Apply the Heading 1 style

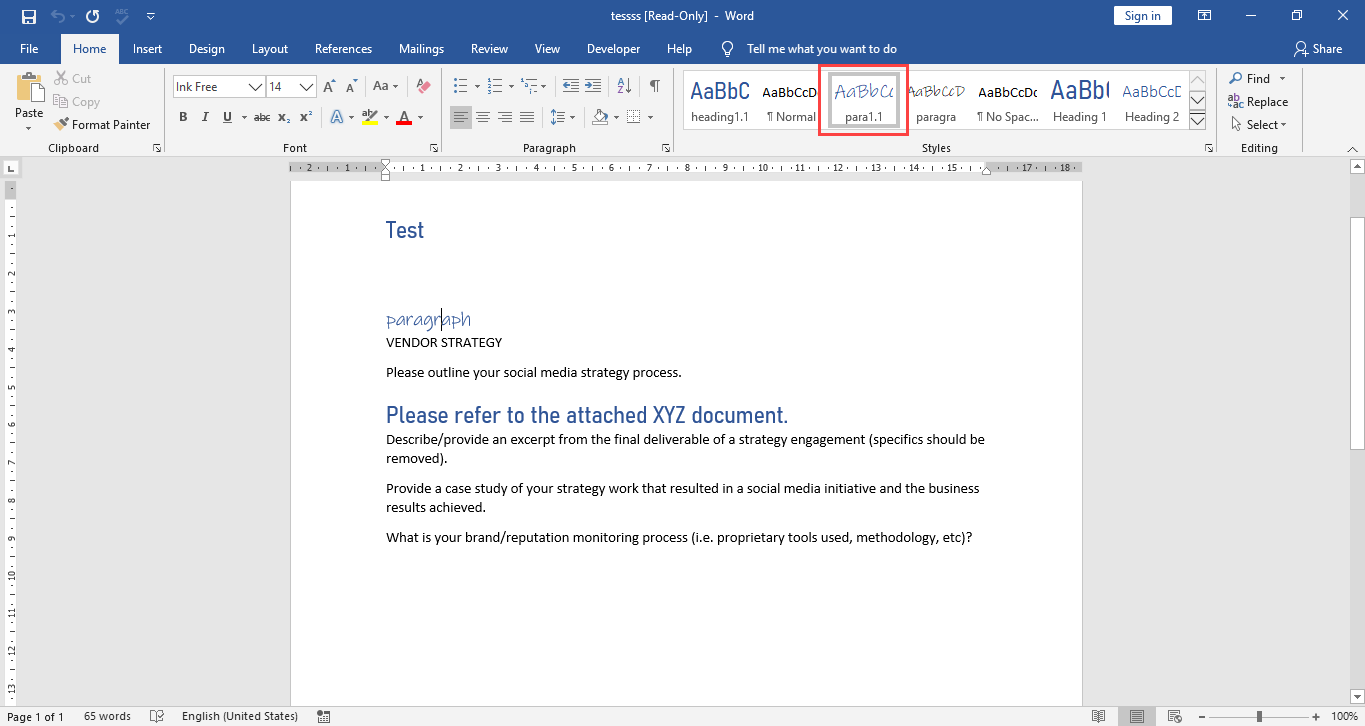[1079, 101]
